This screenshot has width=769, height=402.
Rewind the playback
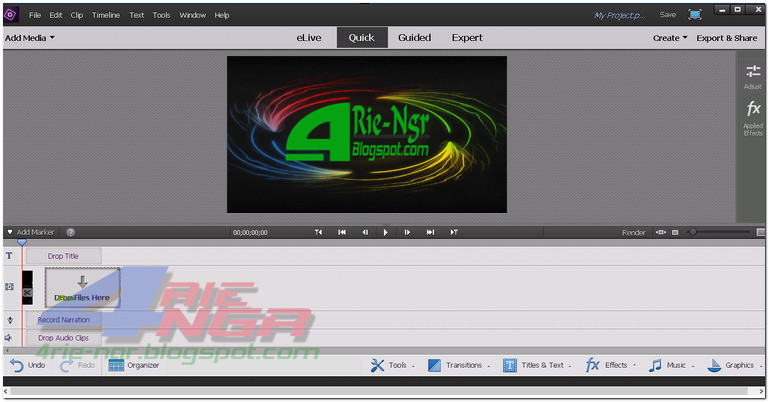[342, 232]
